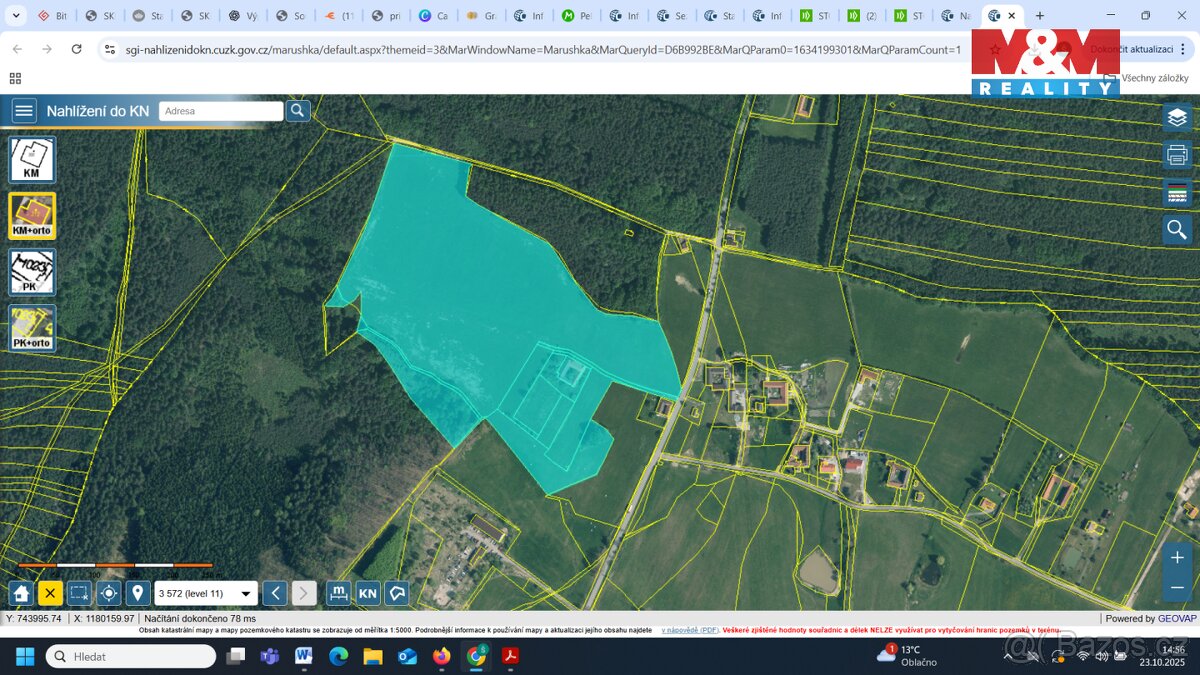Open the PK map layer
The width and height of the screenshot is (1200, 675).
pos(31,271)
